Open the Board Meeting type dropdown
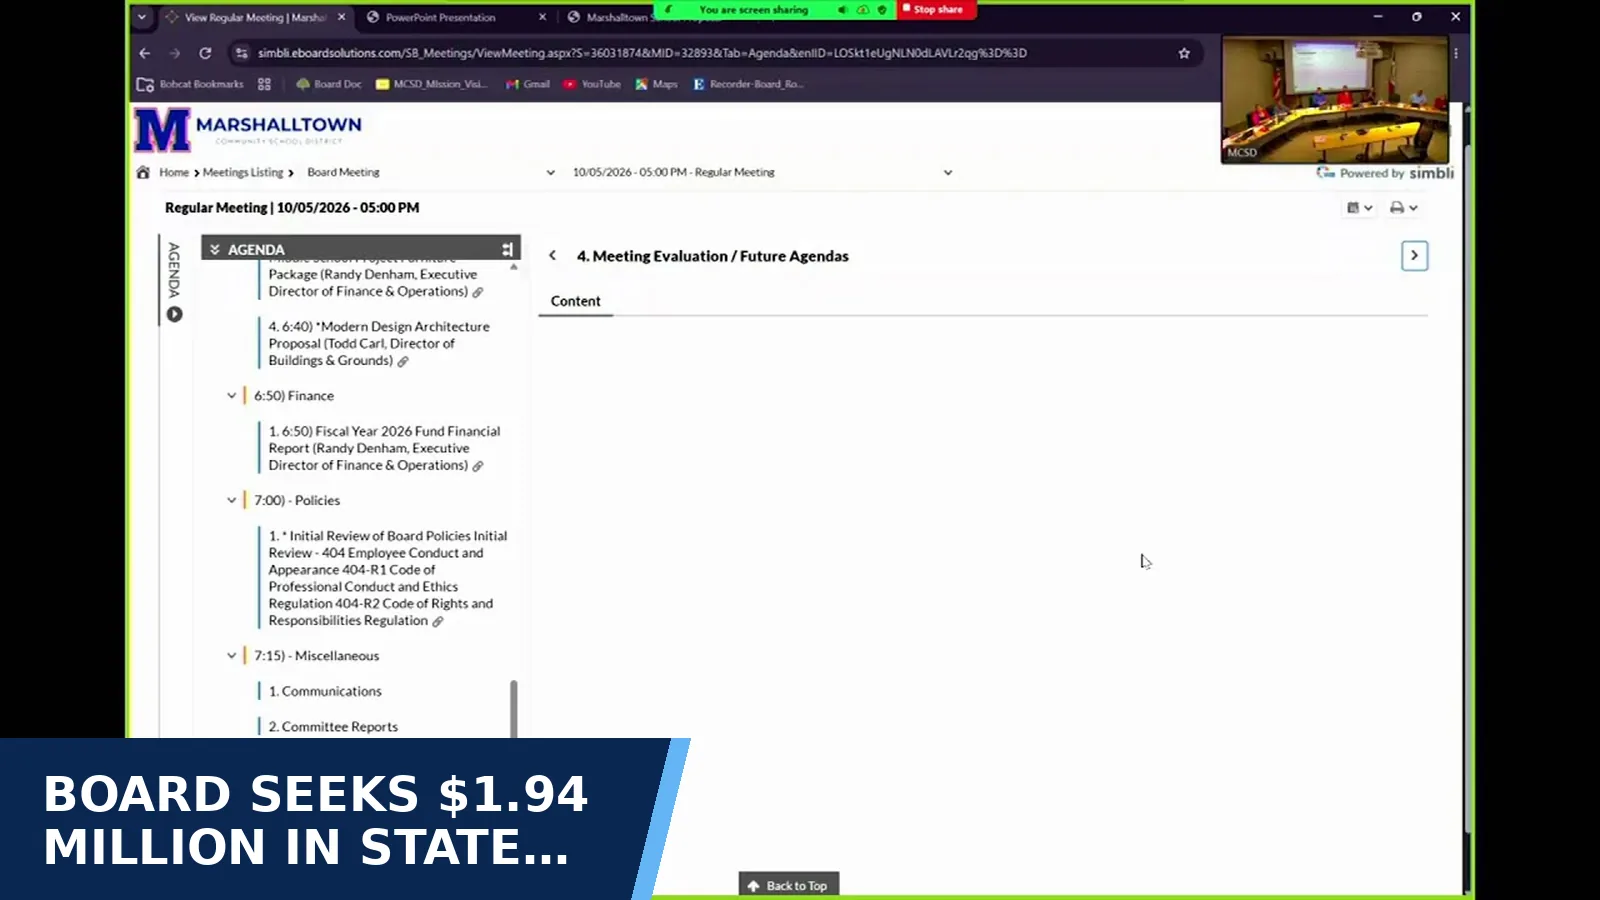This screenshot has width=1600, height=900. pyautogui.click(x=431, y=172)
